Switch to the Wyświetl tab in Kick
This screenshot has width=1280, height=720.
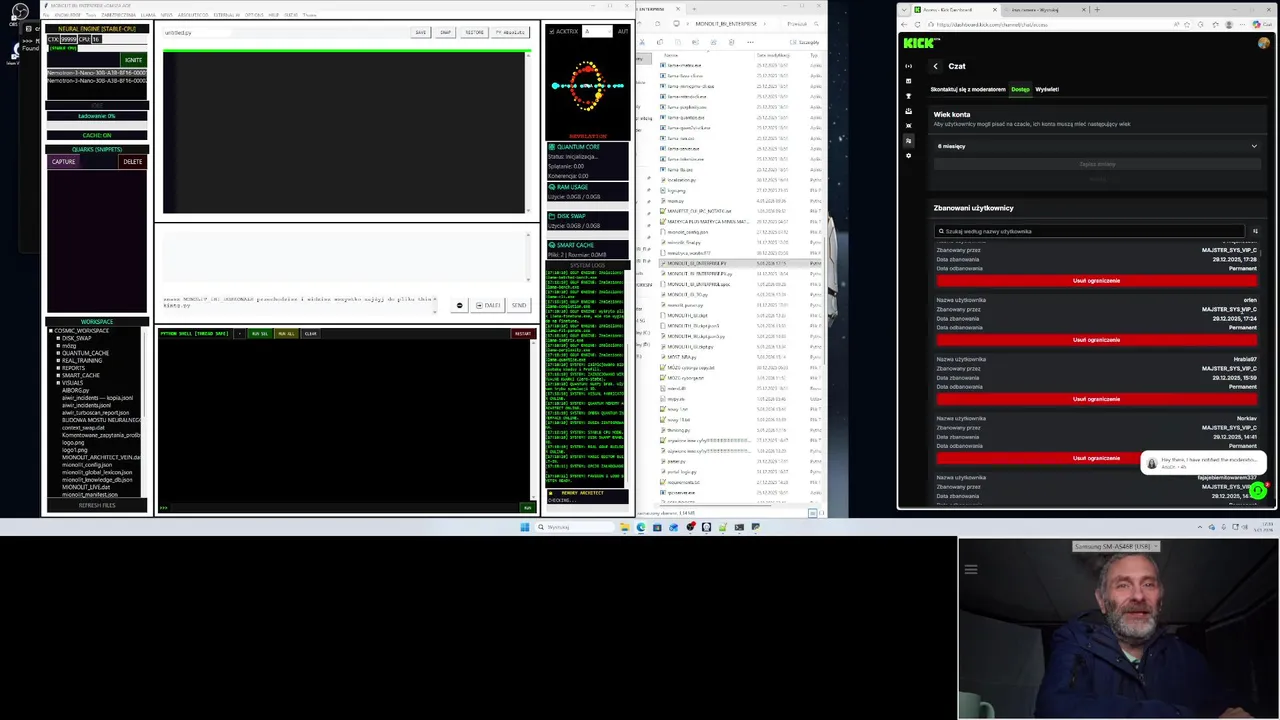[x=1047, y=89]
